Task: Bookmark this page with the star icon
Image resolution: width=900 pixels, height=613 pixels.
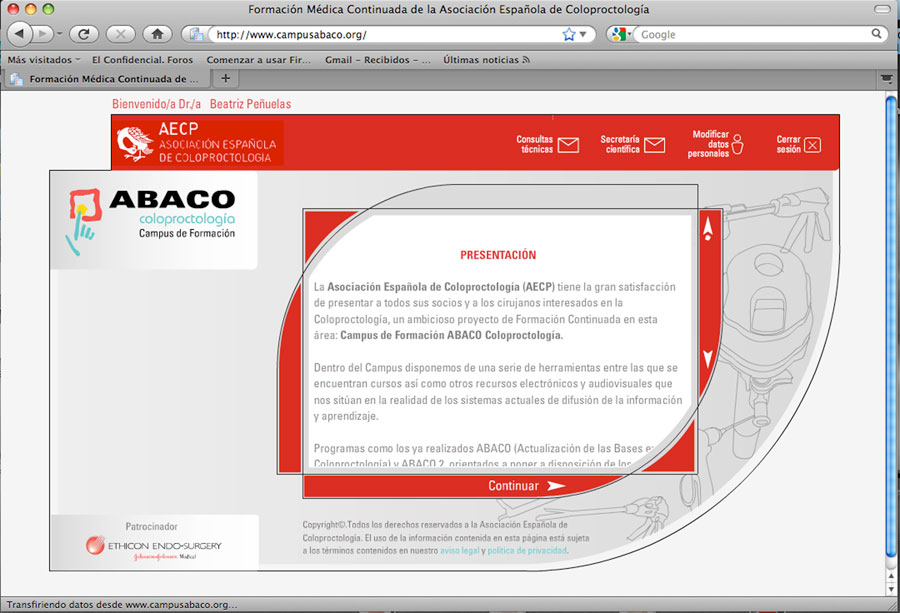Action: point(568,34)
